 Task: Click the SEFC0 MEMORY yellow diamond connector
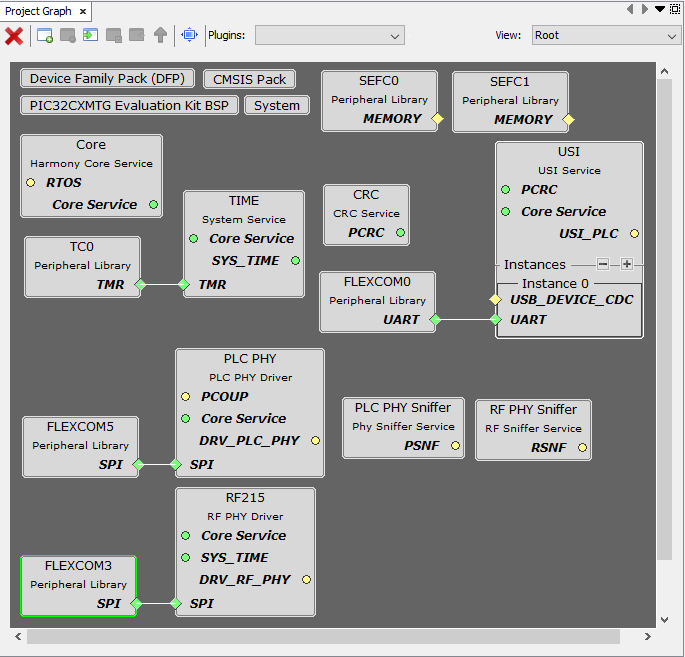pyautogui.click(x=436, y=119)
